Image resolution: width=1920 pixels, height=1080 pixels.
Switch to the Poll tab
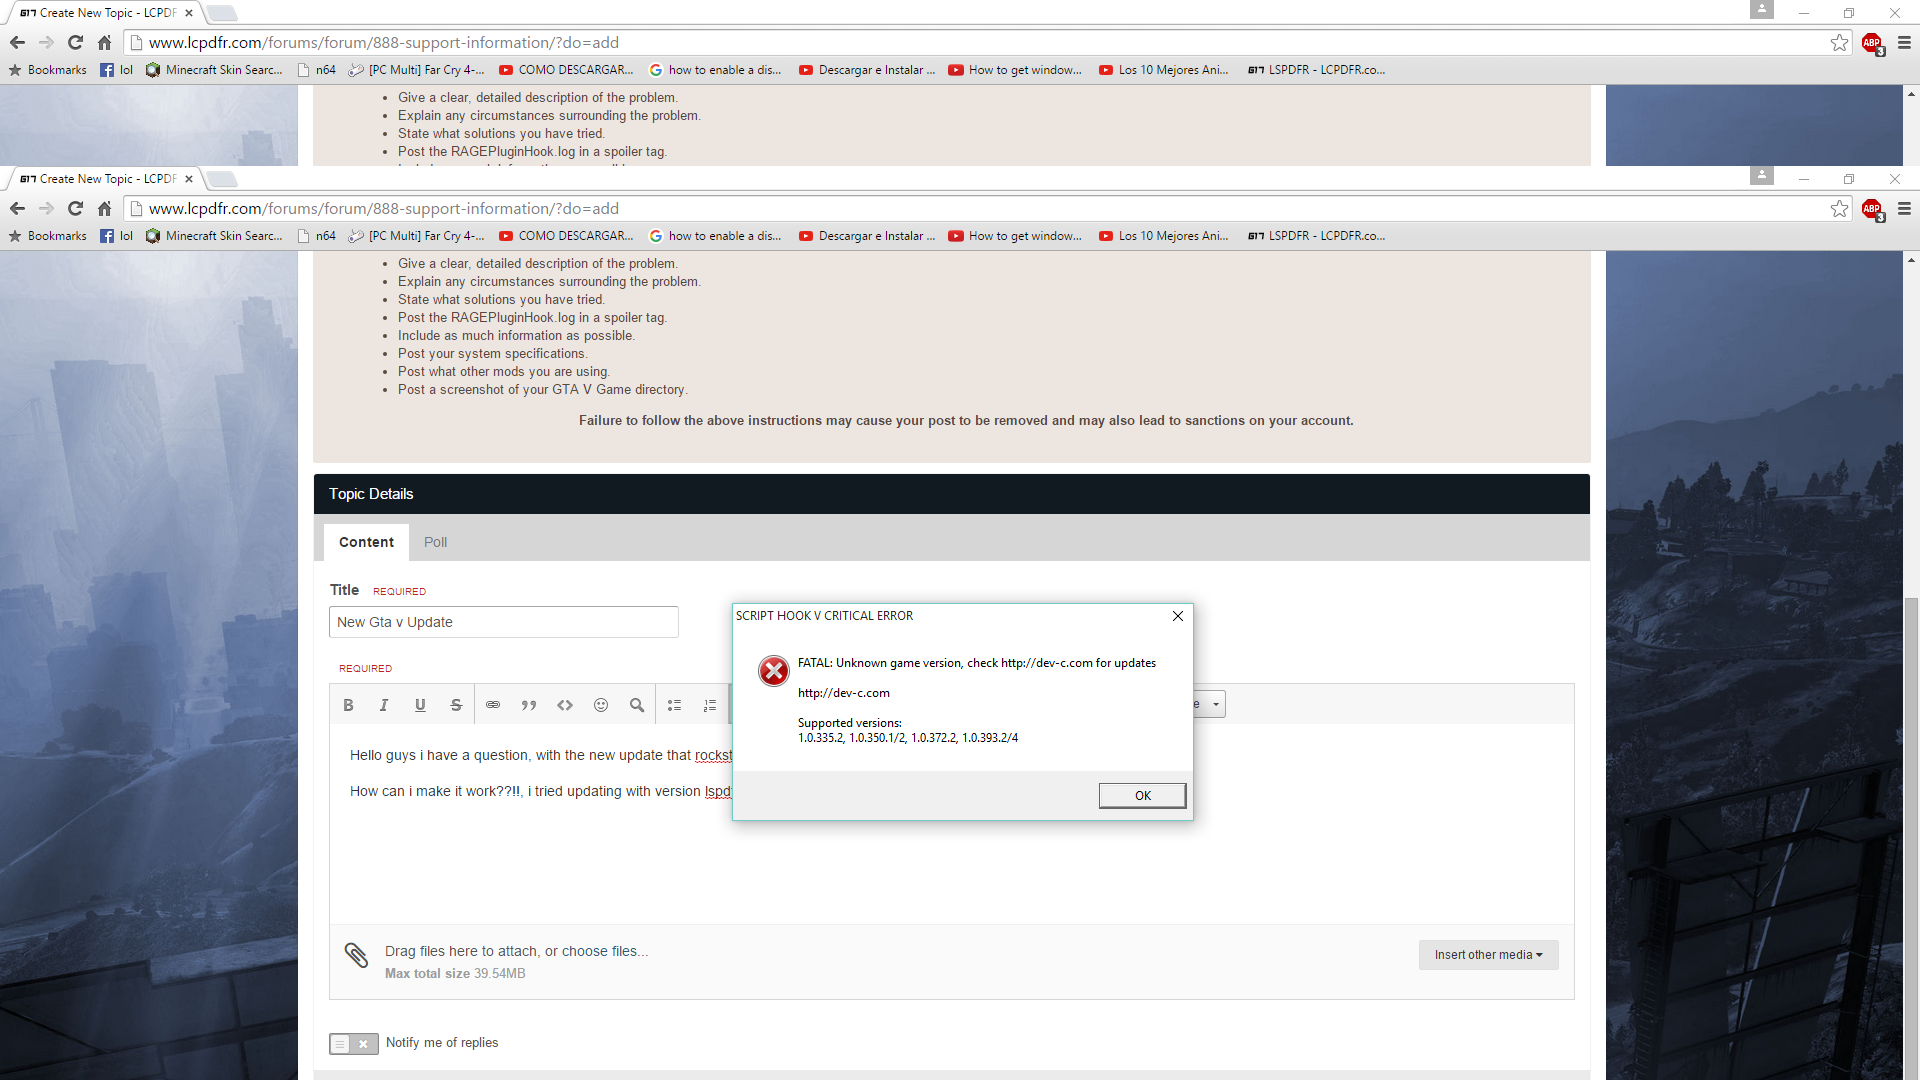pyautogui.click(x=435, y=542)
